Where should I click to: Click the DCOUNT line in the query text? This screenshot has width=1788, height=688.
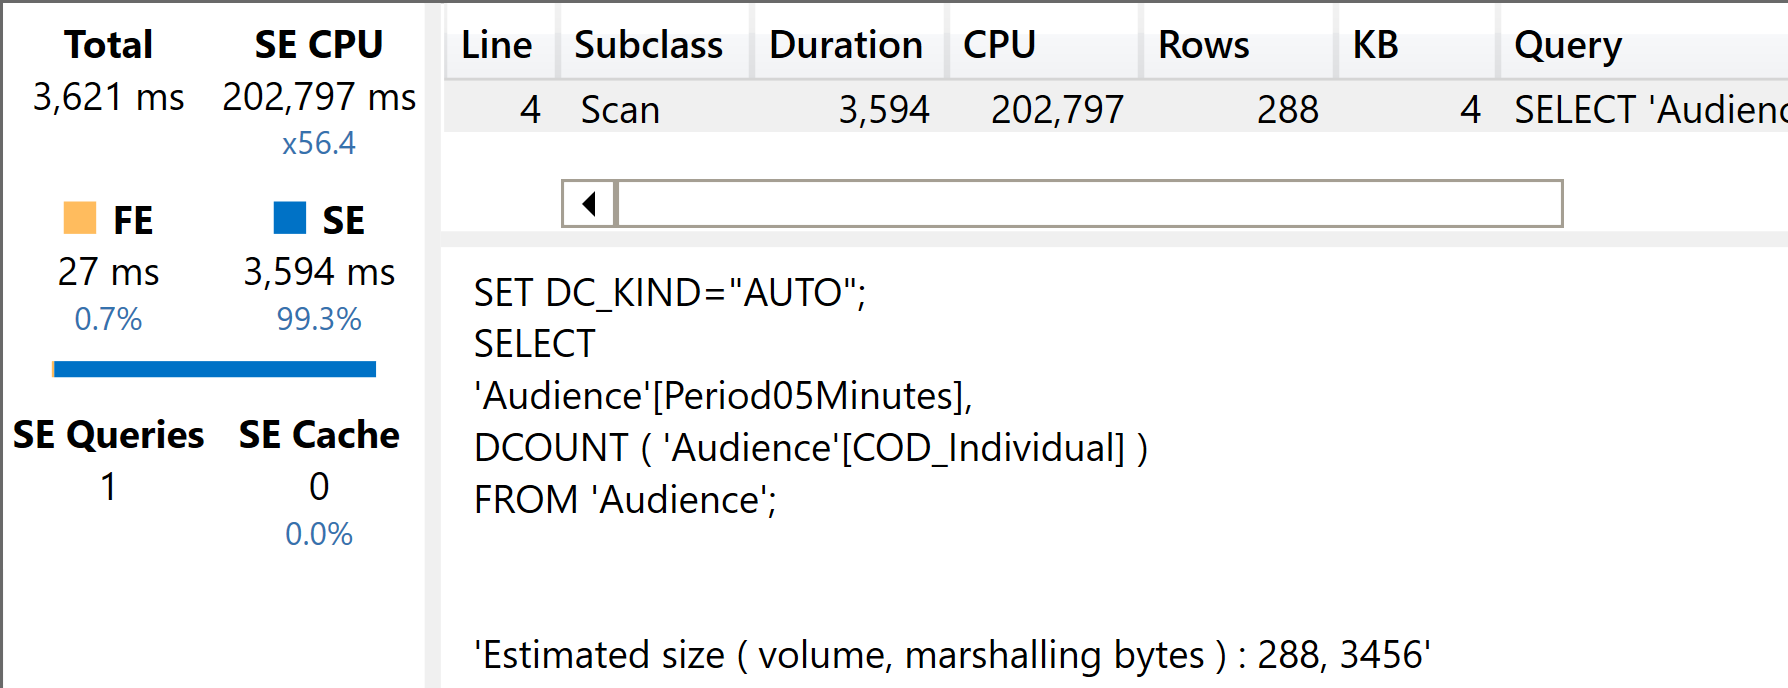pos(810,448)
